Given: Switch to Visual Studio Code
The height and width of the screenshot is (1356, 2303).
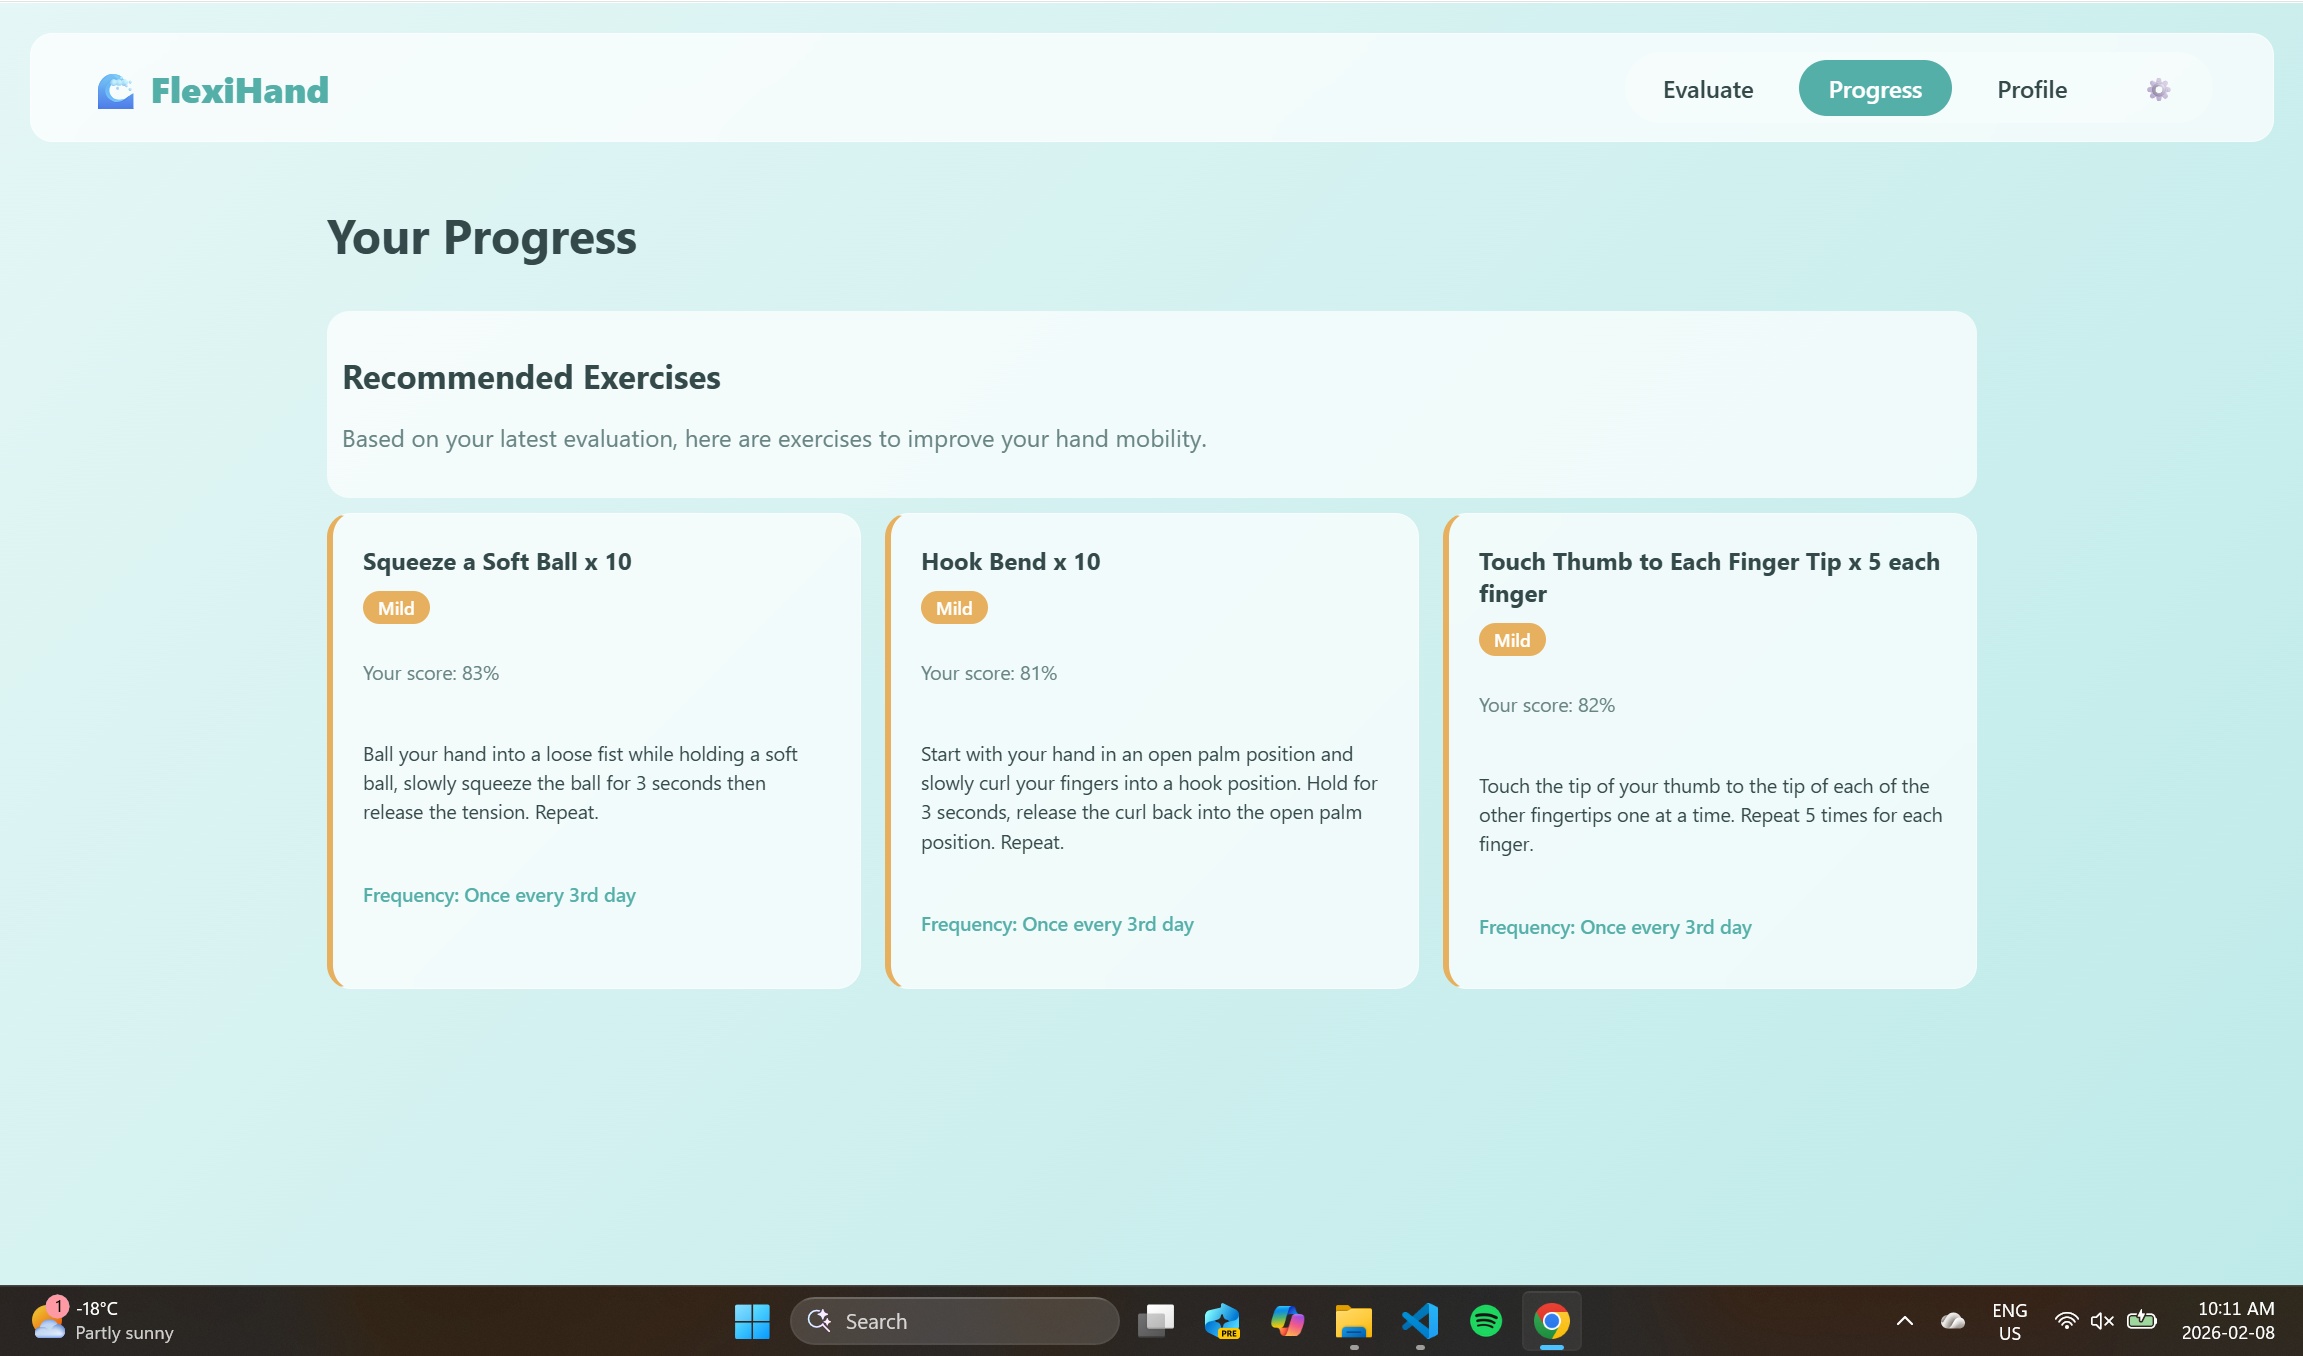Looking at the screenshot, I should point(1420,1321).
